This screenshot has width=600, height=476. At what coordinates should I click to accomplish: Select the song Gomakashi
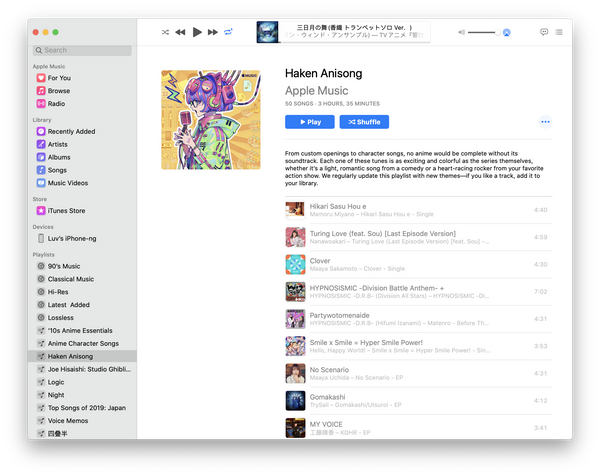pos(419,401)
